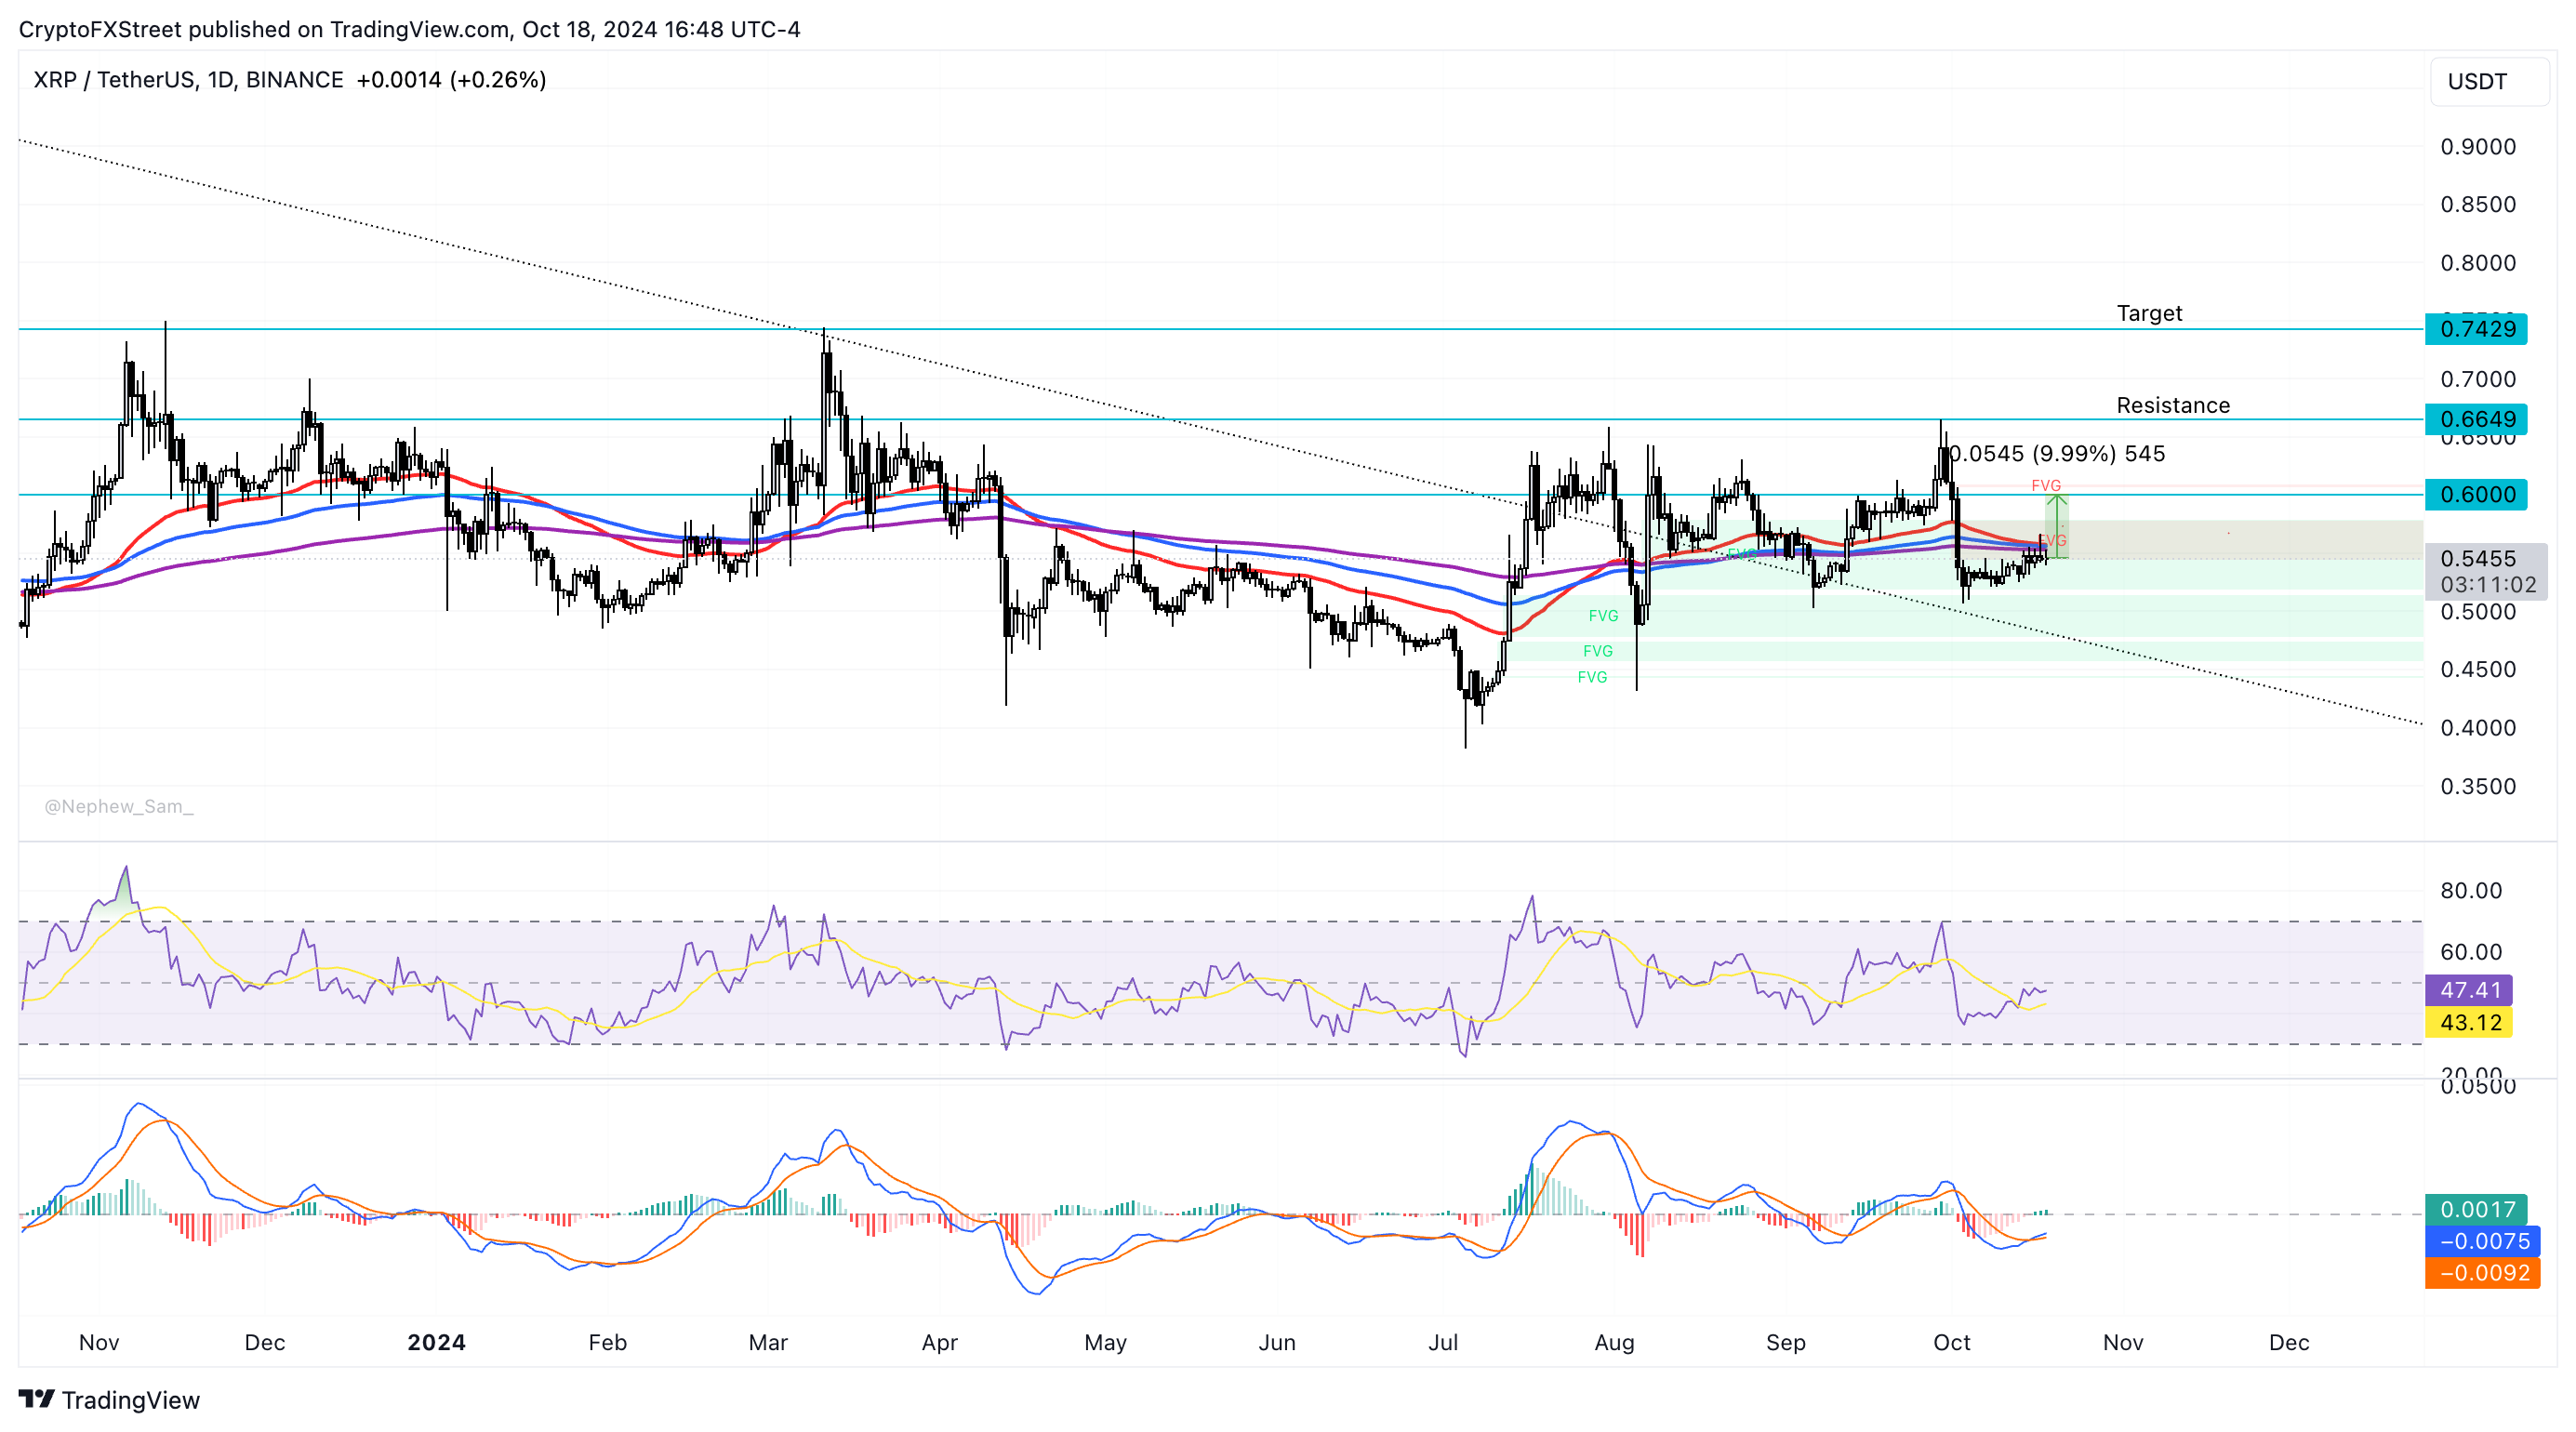
Task: Click the USDT currency label above the price scale
Action: [2487, 83]
